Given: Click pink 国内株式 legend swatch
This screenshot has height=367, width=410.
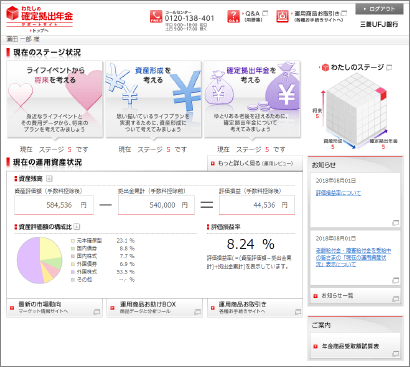Looking at the screenshot, I should pos(73,256).
